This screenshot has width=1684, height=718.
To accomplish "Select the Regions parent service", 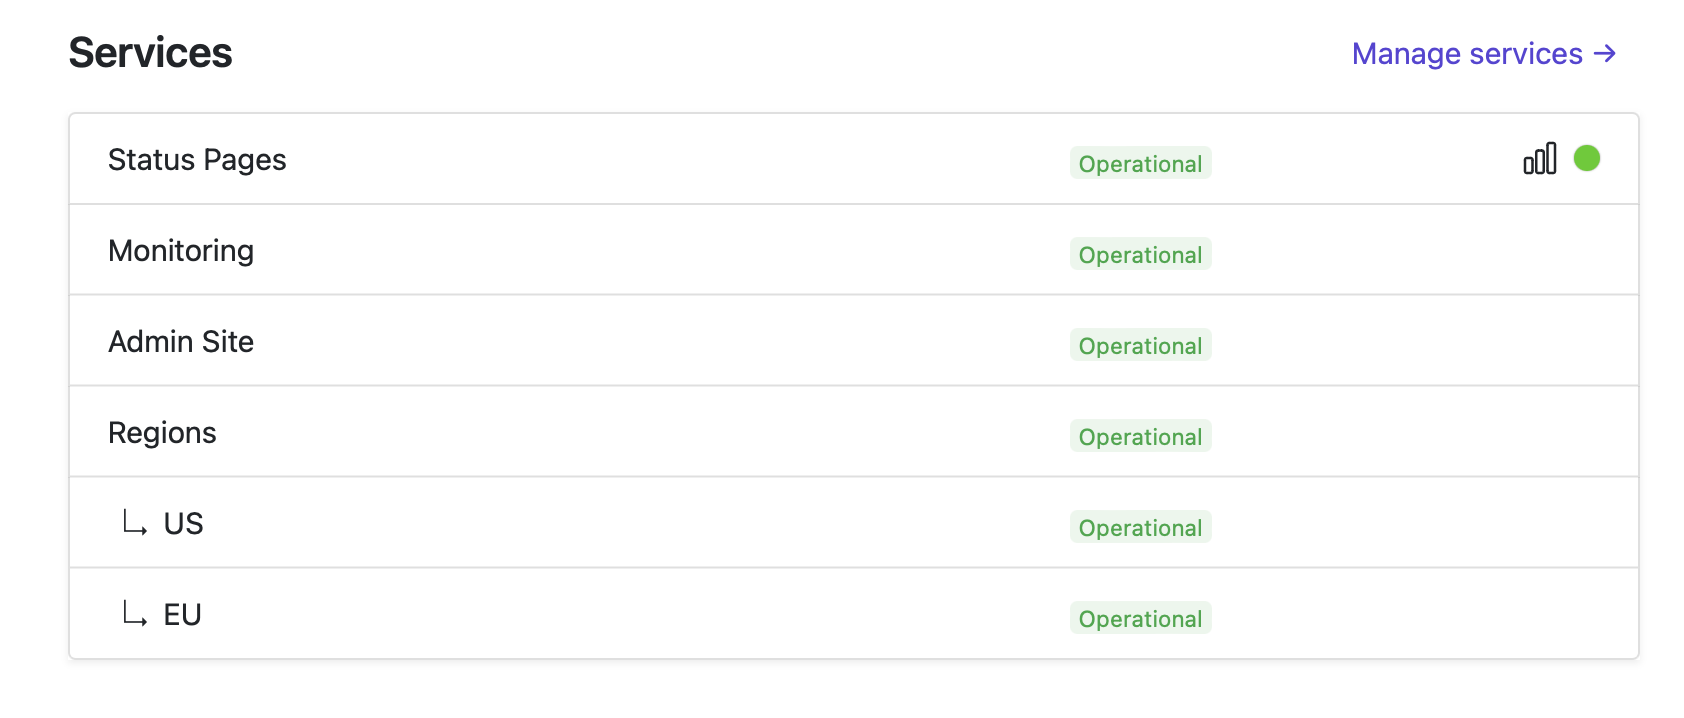I will tap(162, 433).
